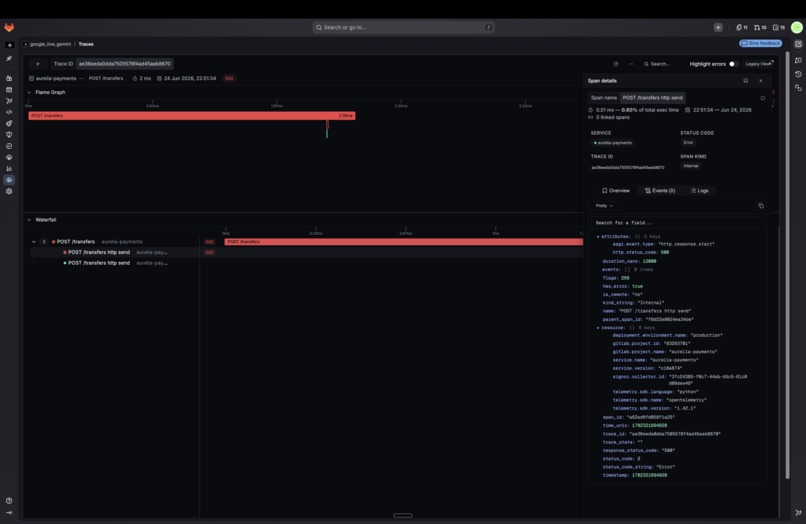Collapse the Flame Graph section

coord(29,93)
